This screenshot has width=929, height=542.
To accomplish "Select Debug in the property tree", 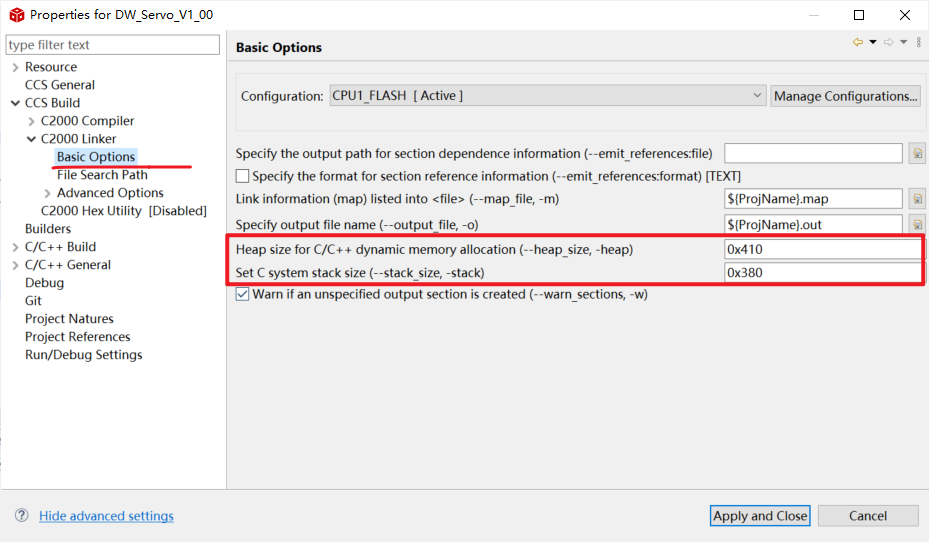I will [44, 283].
